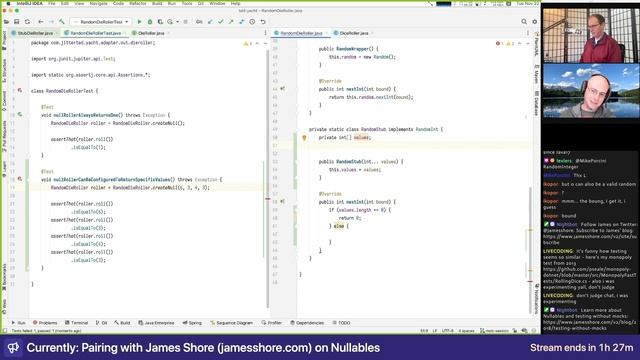This screenshot has width=640, height=360.
Task: Click the jamesshore.com testing-without-mocks chat link
Action: [590, 325]
